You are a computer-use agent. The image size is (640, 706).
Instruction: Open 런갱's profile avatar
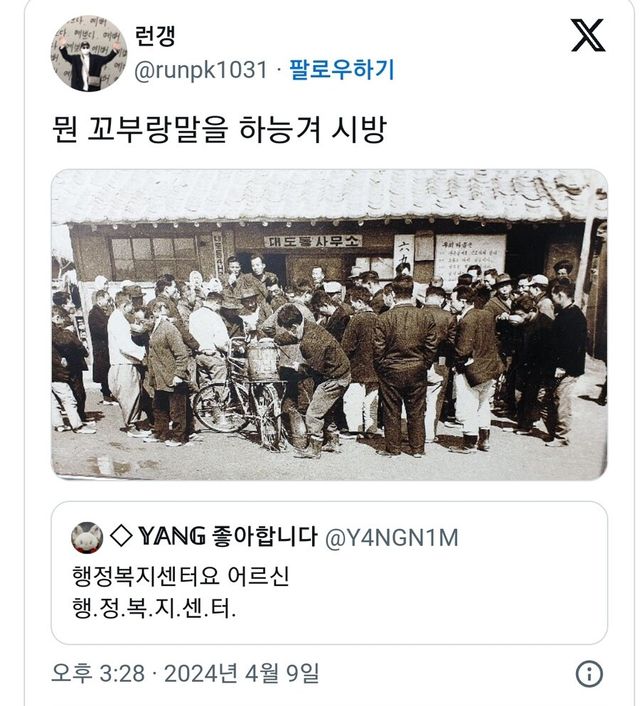tap(89, 54)
